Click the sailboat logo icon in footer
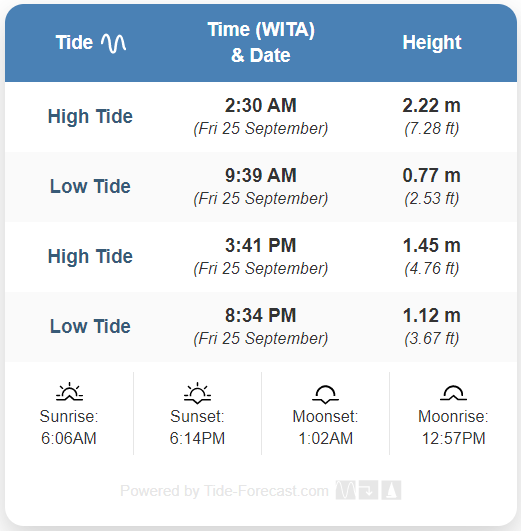Image resolution: width=521 pixels, height=531 pixels. pos(391,490)
